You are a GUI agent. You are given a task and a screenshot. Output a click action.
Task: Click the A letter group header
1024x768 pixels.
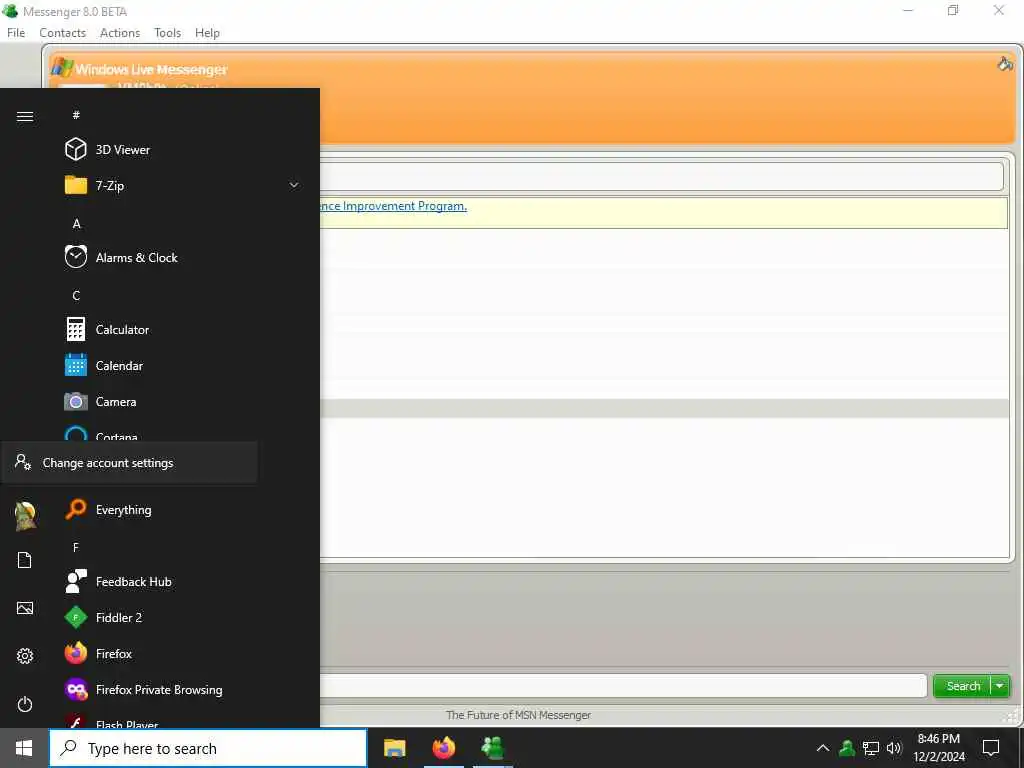pos(76,223)
